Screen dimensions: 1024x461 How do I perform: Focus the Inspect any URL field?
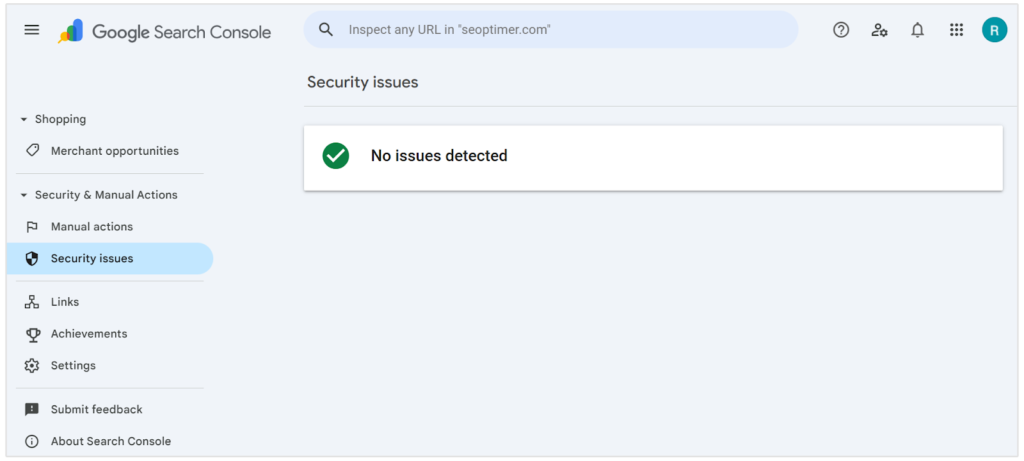point(560,30)
